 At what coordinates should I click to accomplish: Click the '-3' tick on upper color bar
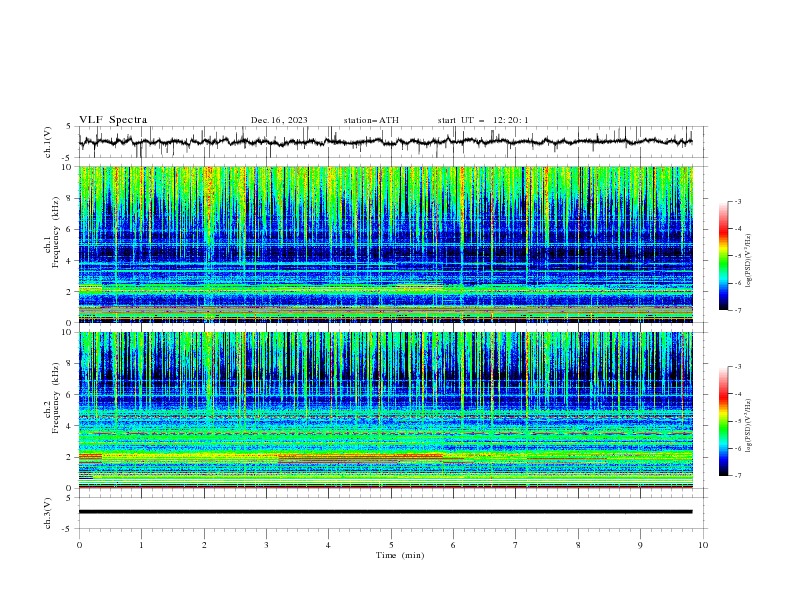[738, 201]
